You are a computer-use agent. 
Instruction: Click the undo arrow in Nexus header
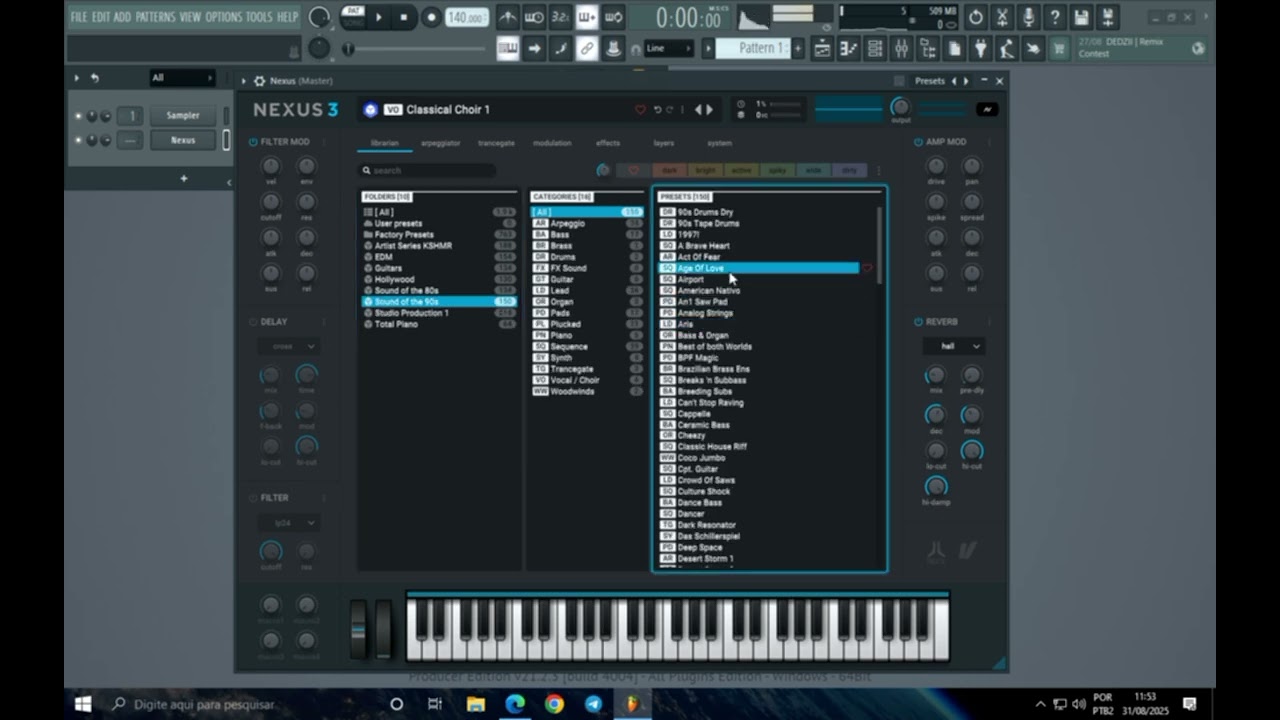[657, 110]
